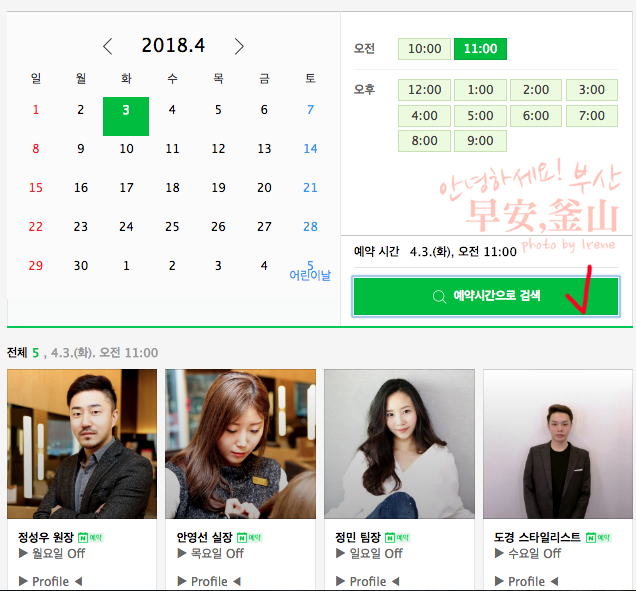Screen dimensions: 636x591
Task: Select April 25 on the calendar
Action: (172, 226)
